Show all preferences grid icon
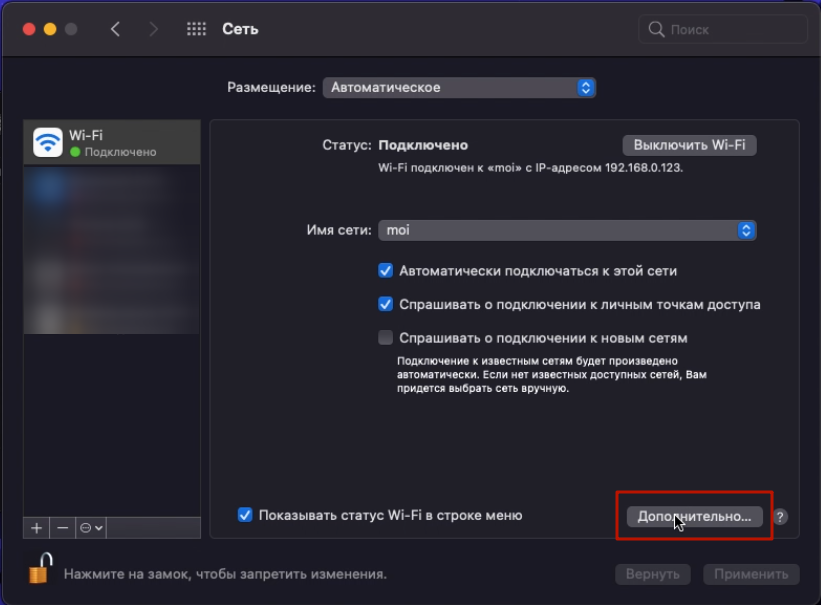This screenshot has width=821, height=605. (197, 29)
